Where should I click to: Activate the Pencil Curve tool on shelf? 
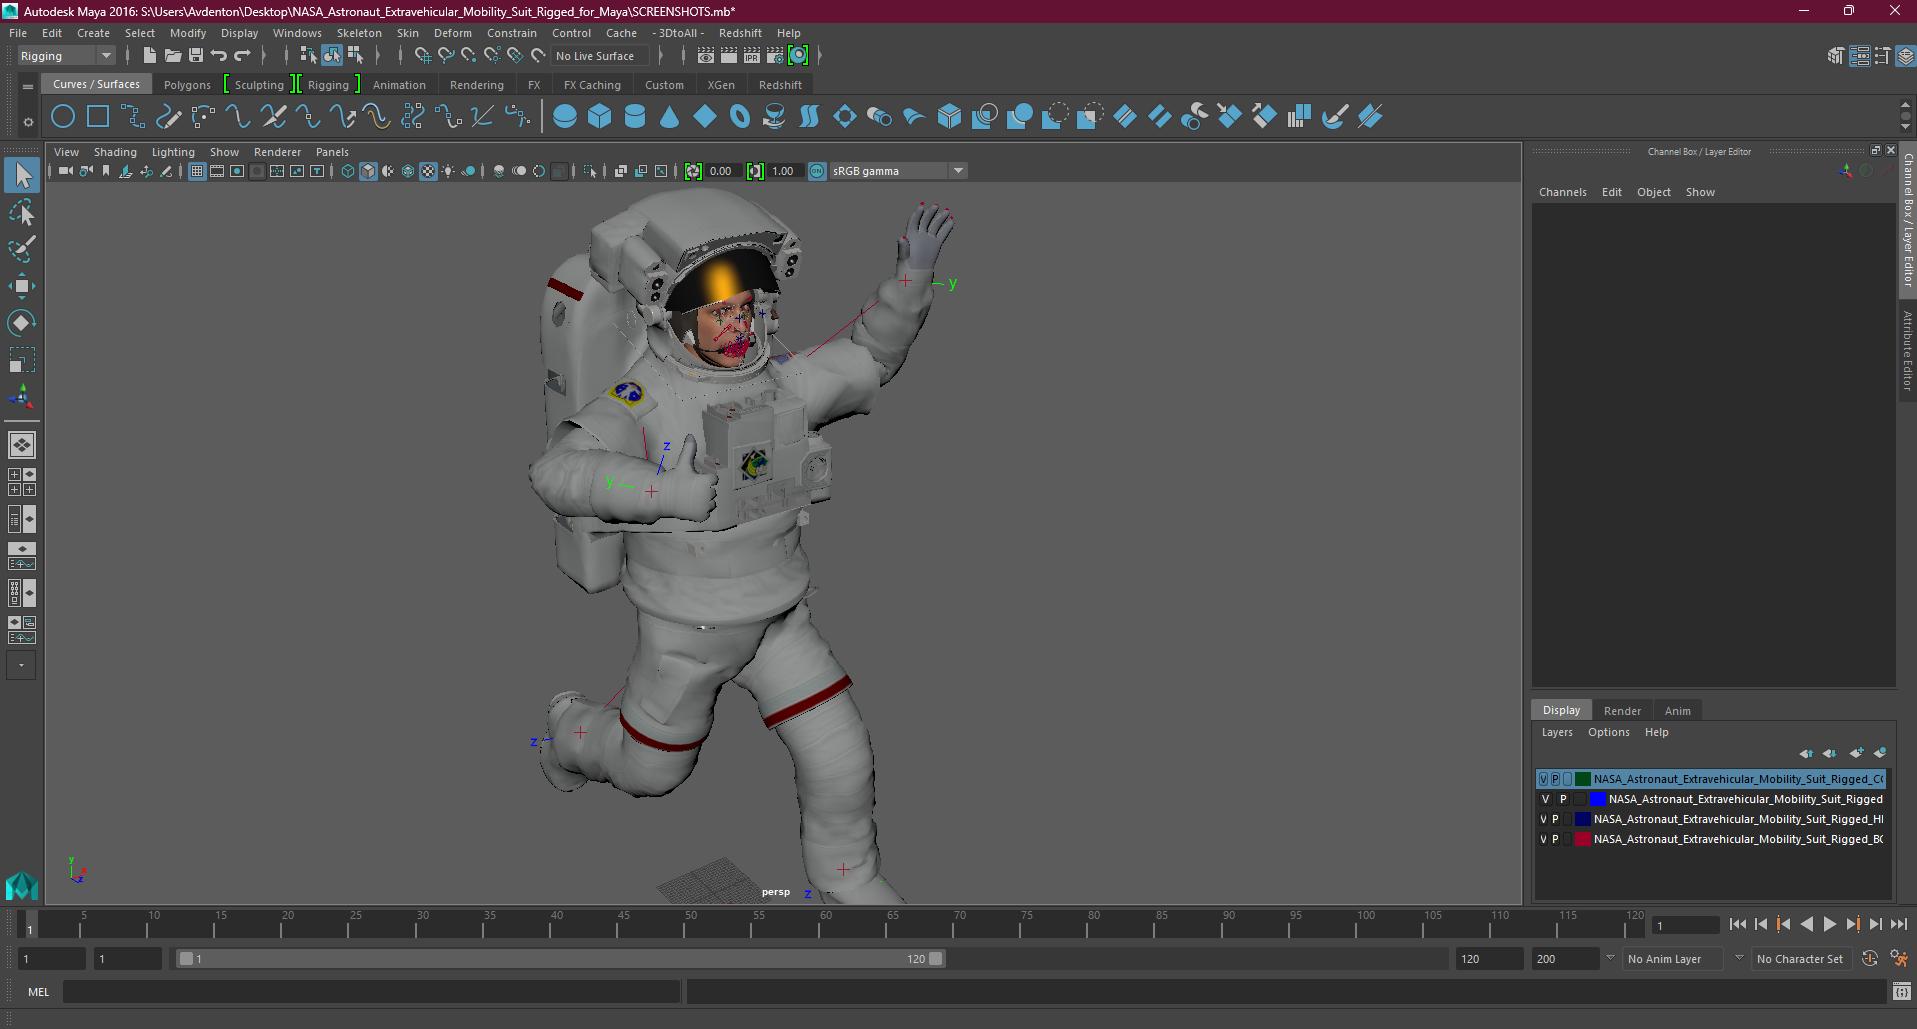168,117
